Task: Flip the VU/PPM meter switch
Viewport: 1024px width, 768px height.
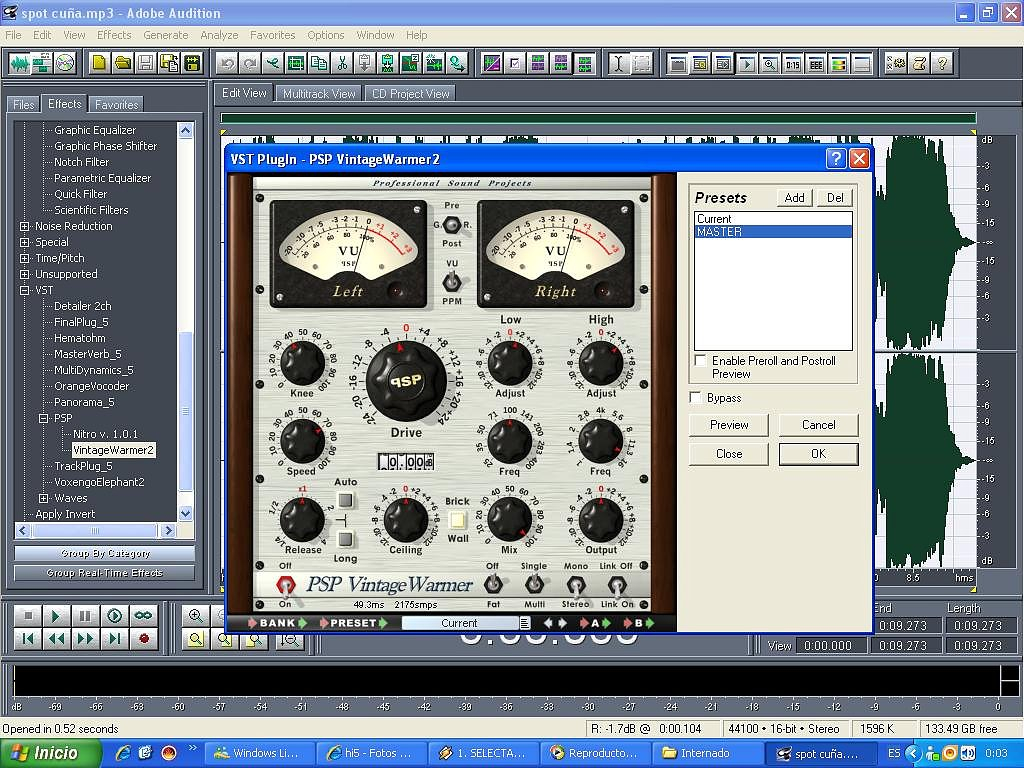Action: click(452, 281)
